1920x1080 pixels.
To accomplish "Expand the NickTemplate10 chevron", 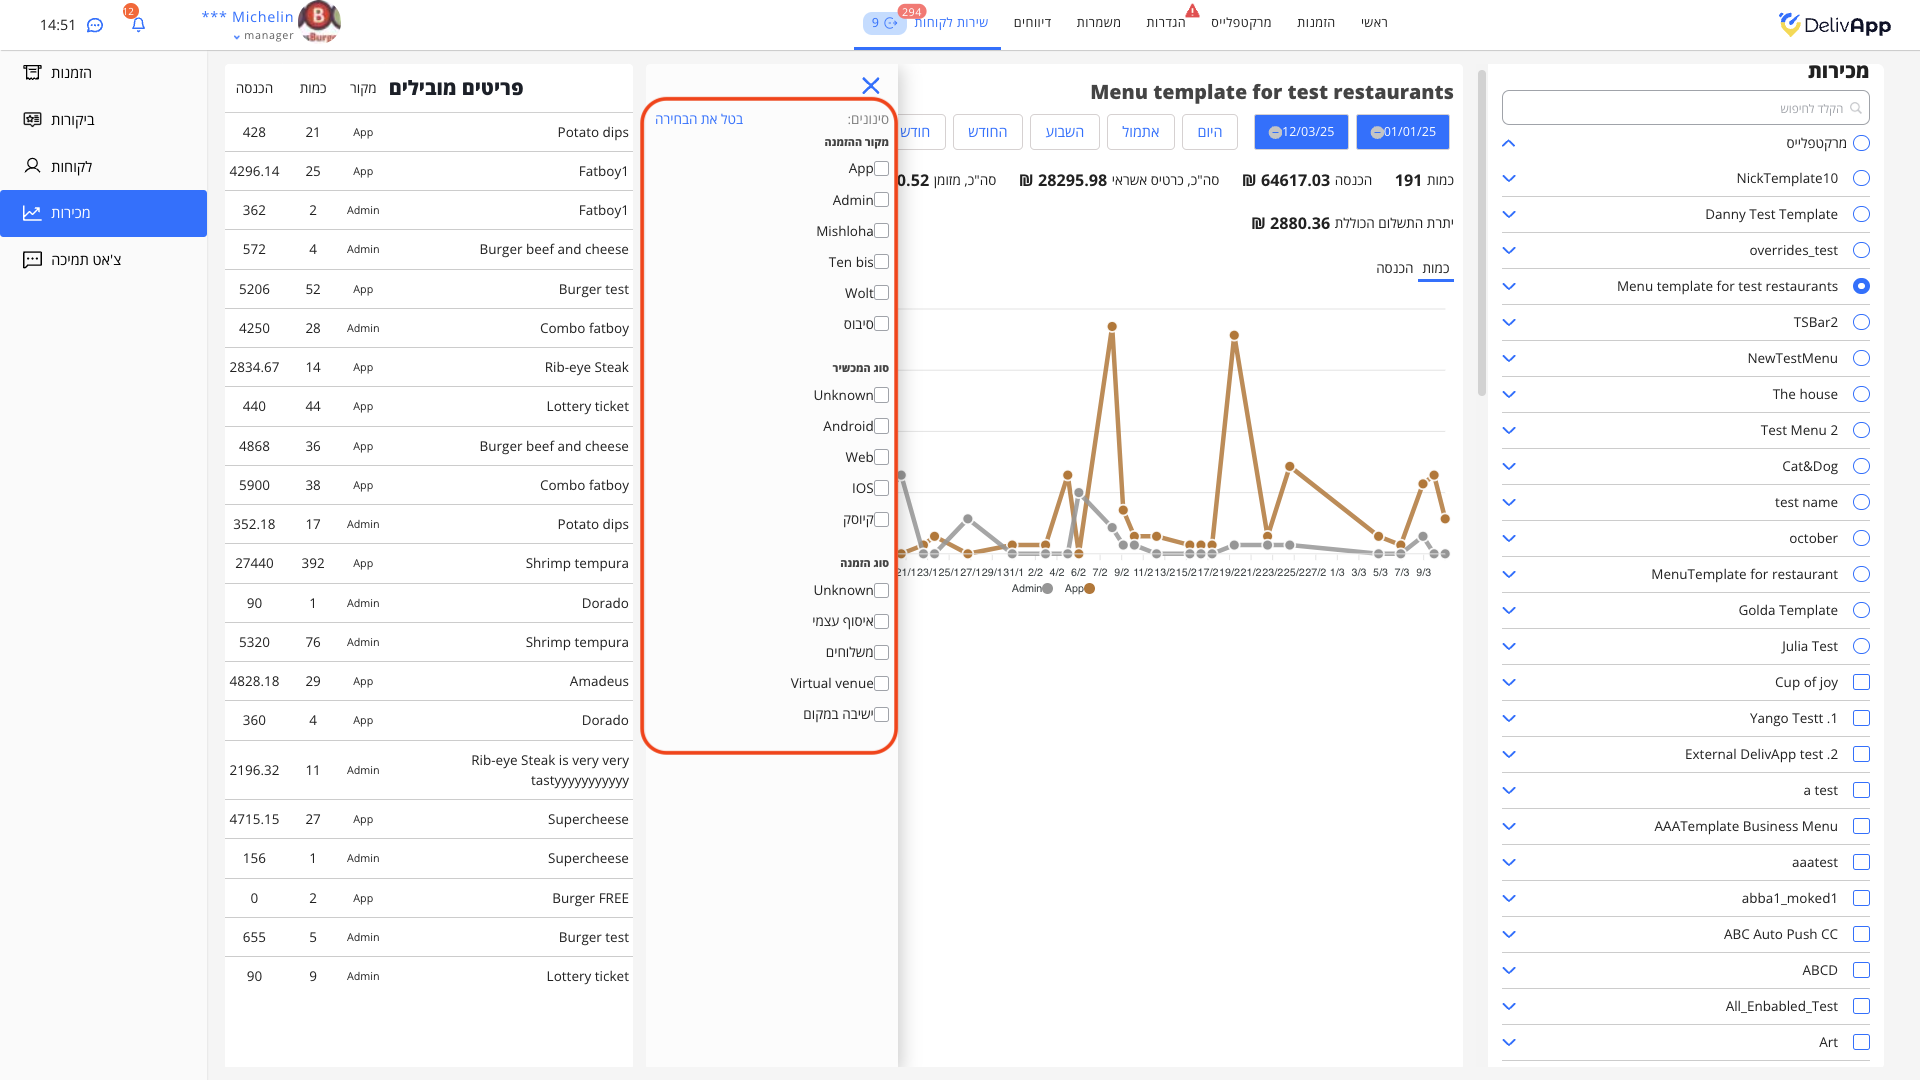I will 1509,178.
